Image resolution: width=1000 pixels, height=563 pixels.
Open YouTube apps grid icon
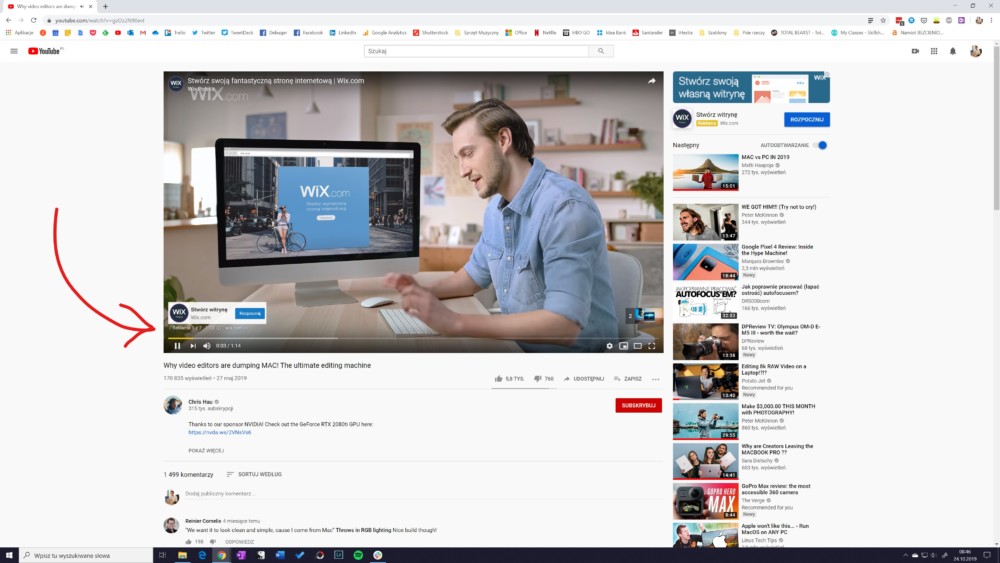[934, 51]
